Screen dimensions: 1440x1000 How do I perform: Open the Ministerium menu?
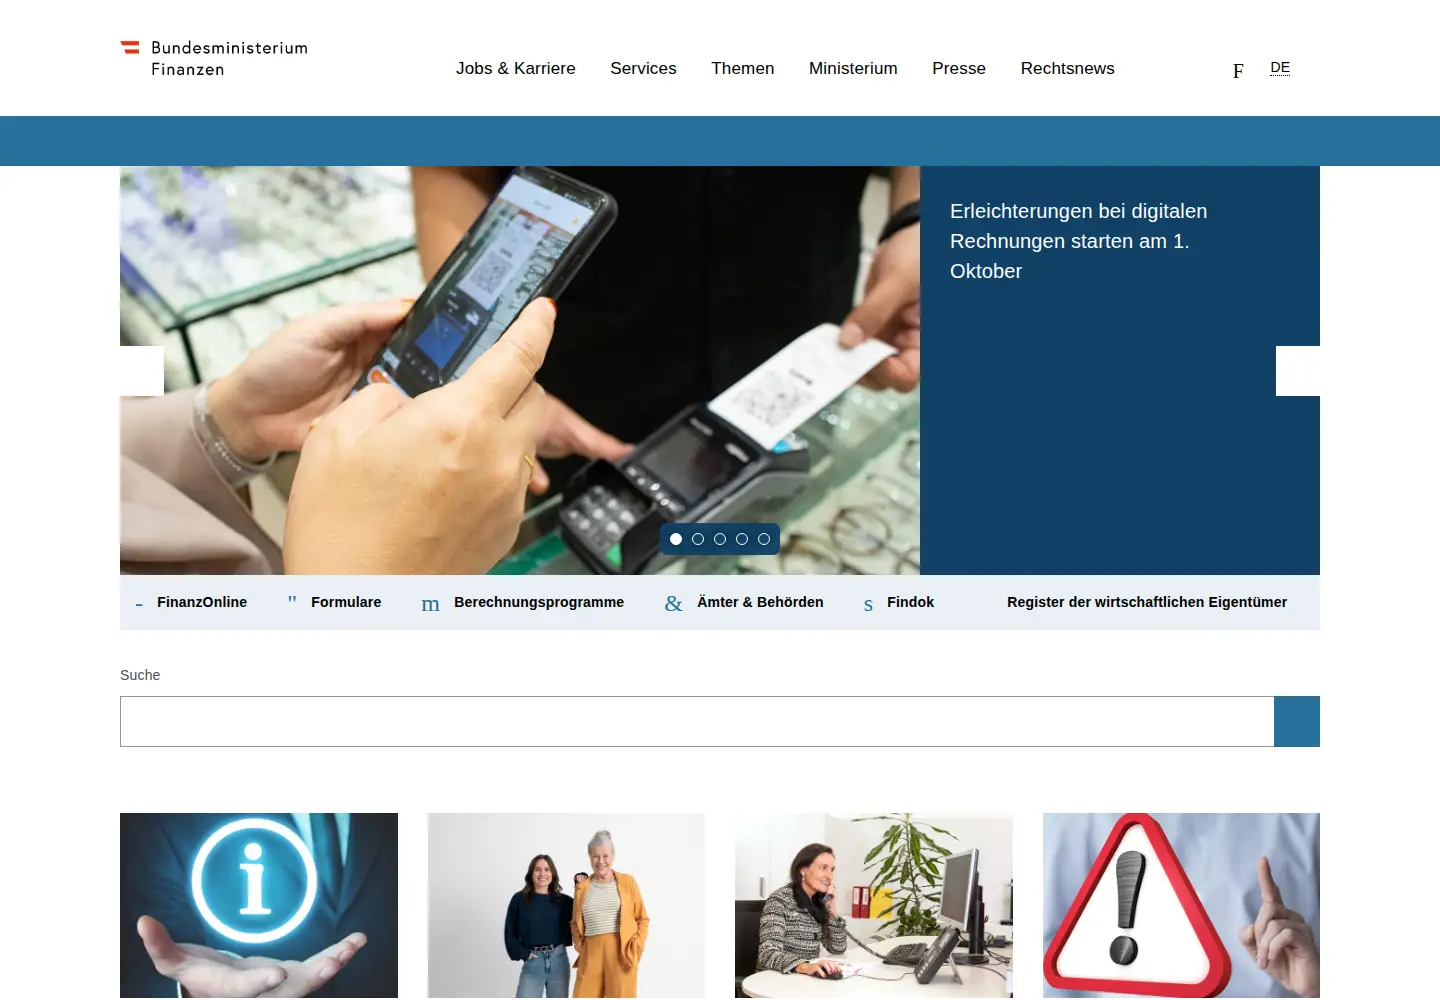(x=853, y=68)
